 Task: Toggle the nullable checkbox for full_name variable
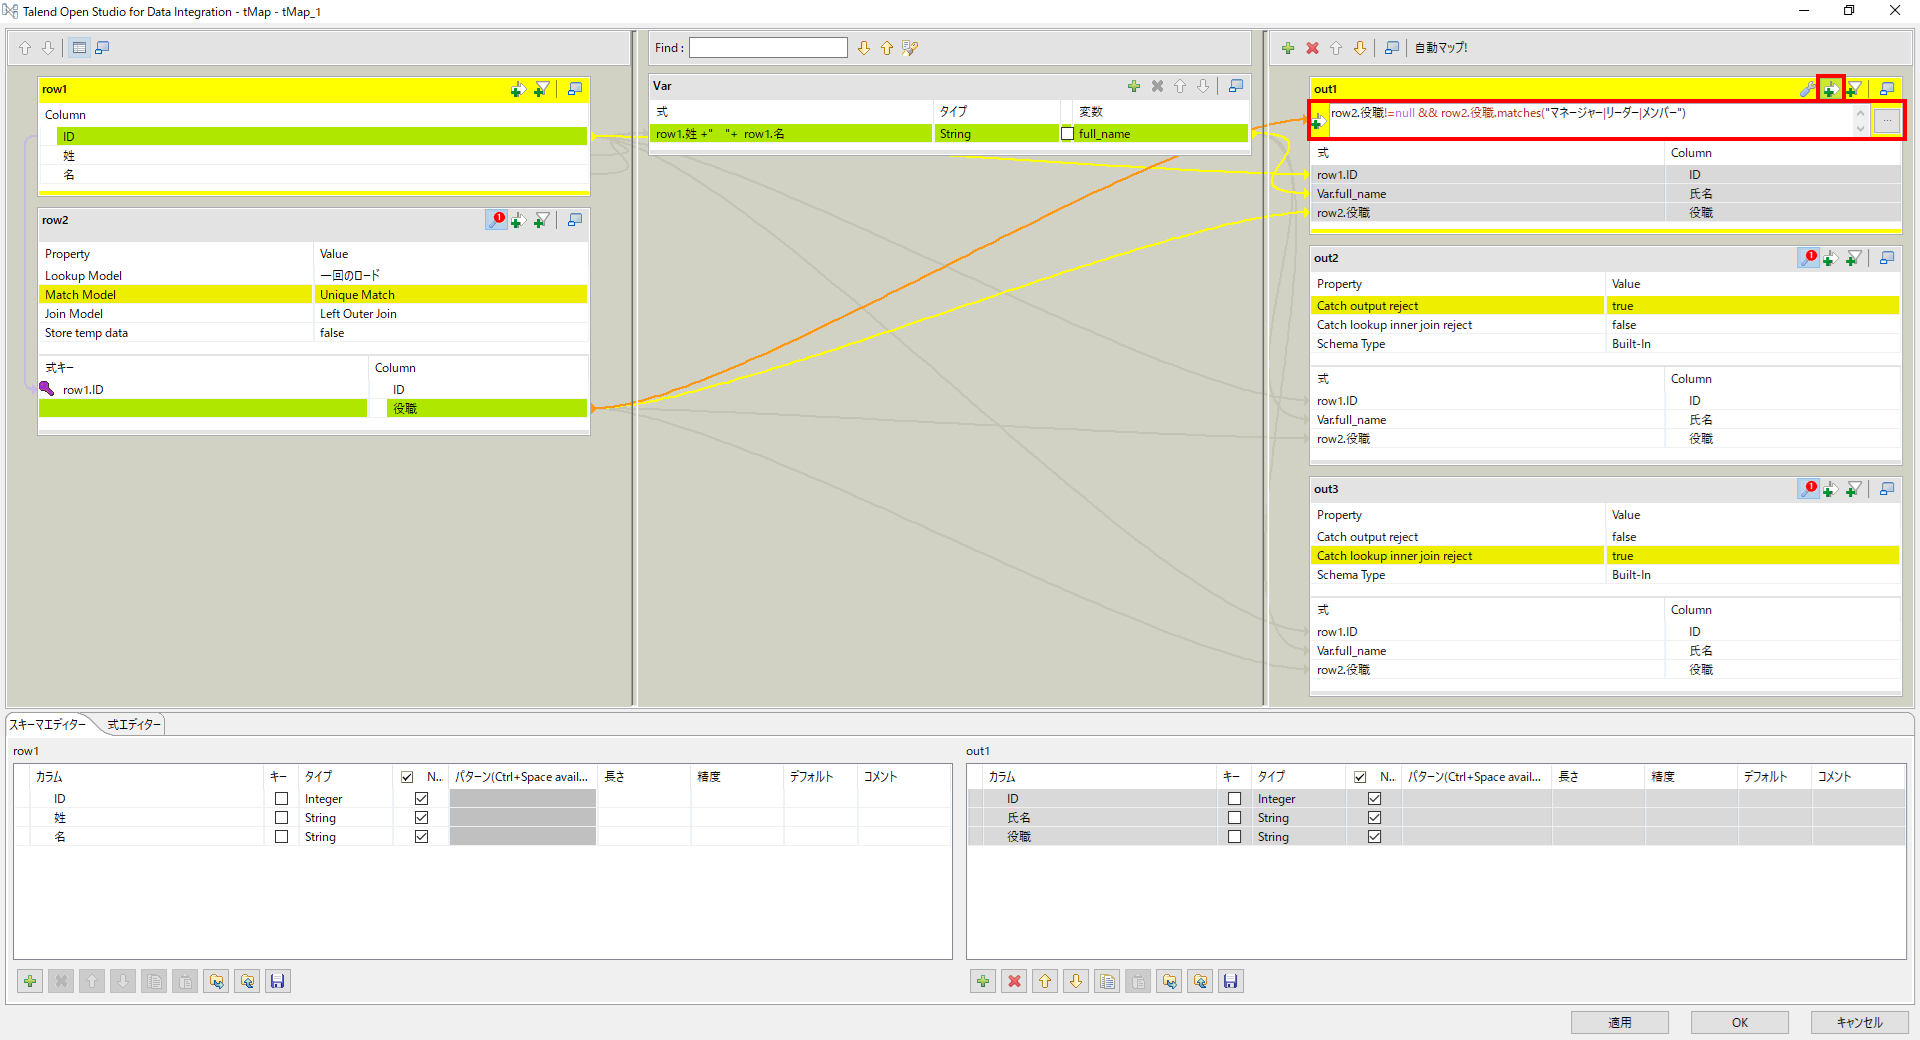coord(1067,133)
